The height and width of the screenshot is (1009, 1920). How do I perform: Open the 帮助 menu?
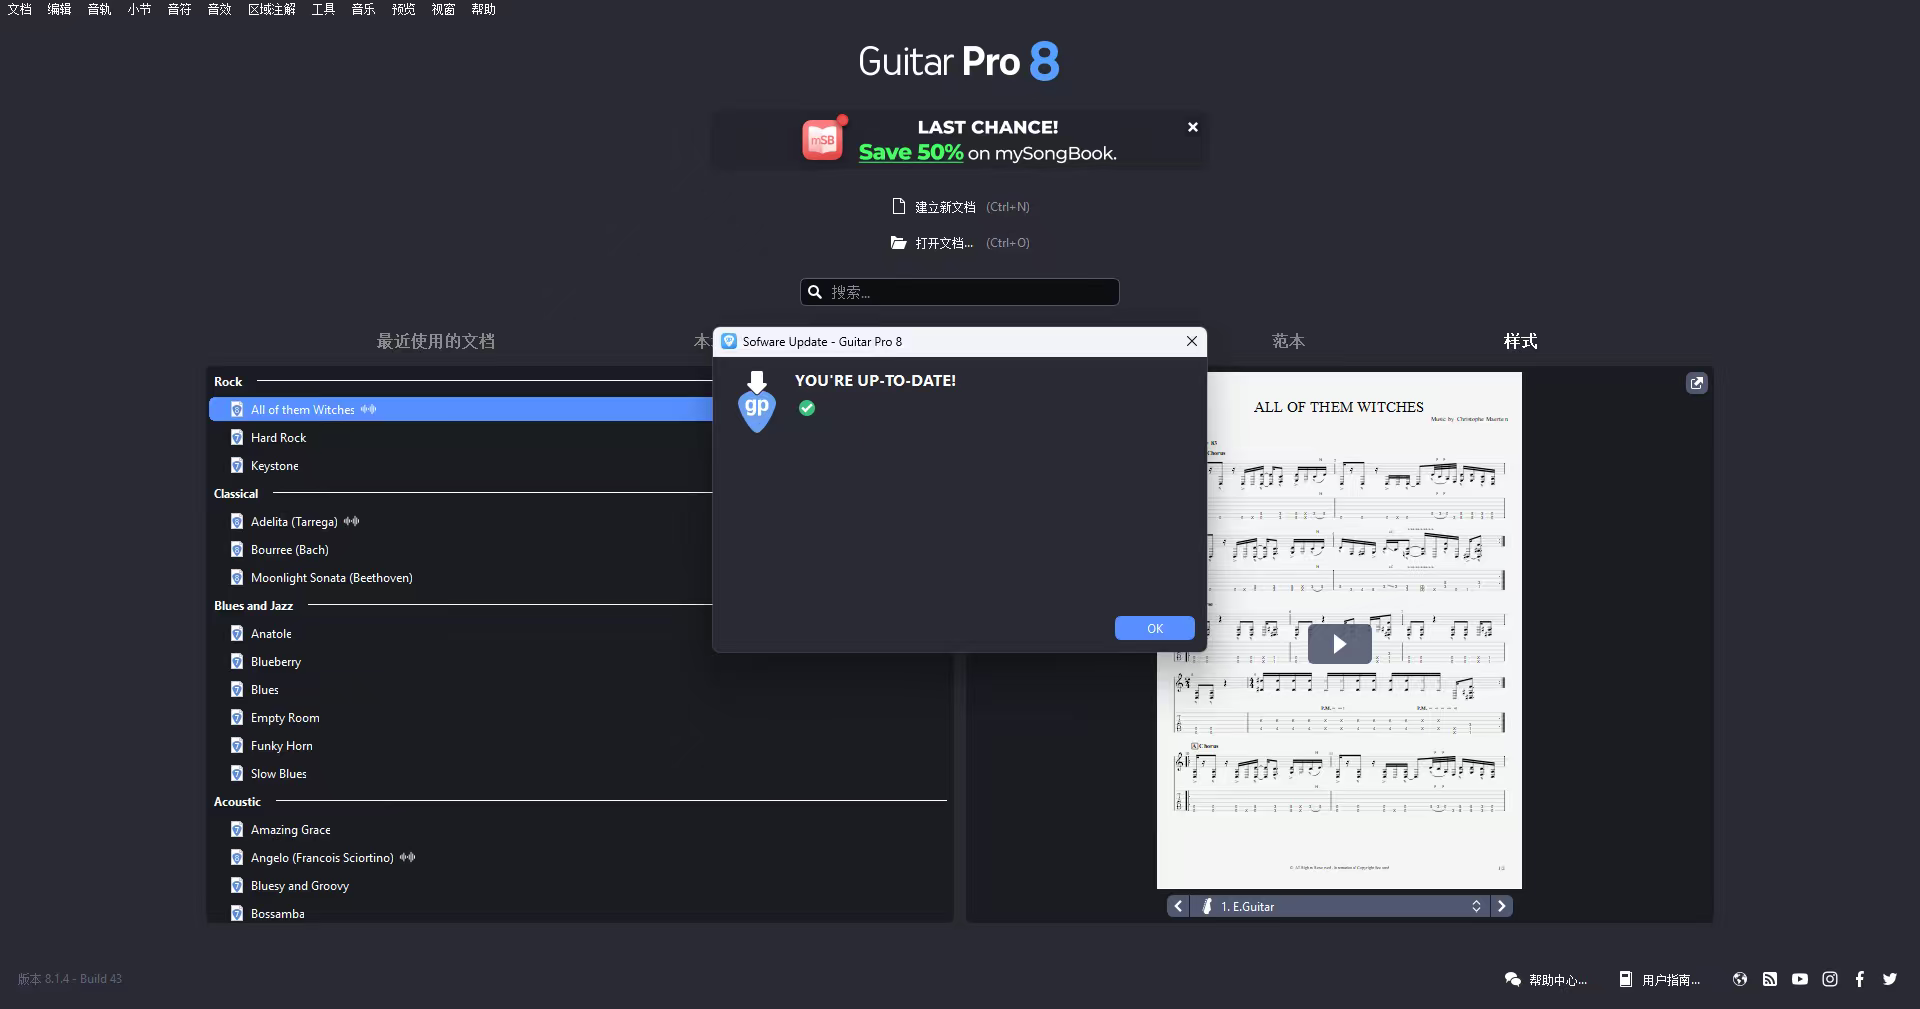(x=483, y=9)
